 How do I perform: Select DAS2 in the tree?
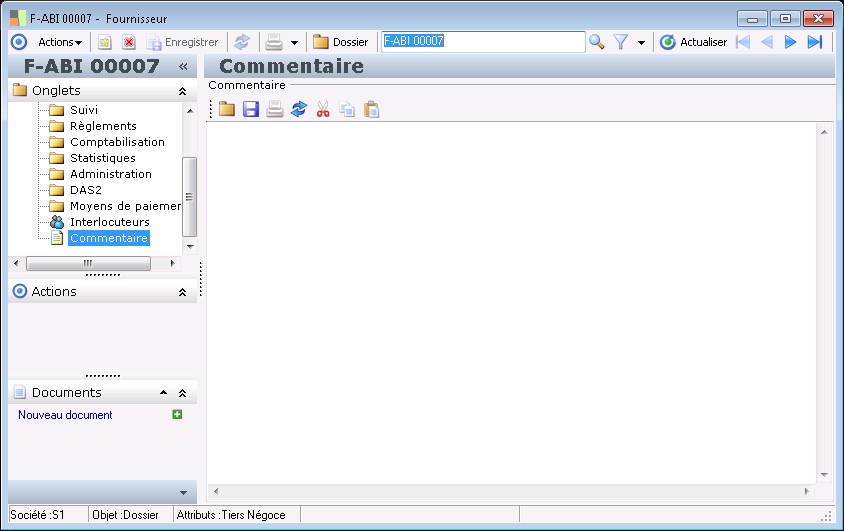pyautogui.click(x=86, y=190)
